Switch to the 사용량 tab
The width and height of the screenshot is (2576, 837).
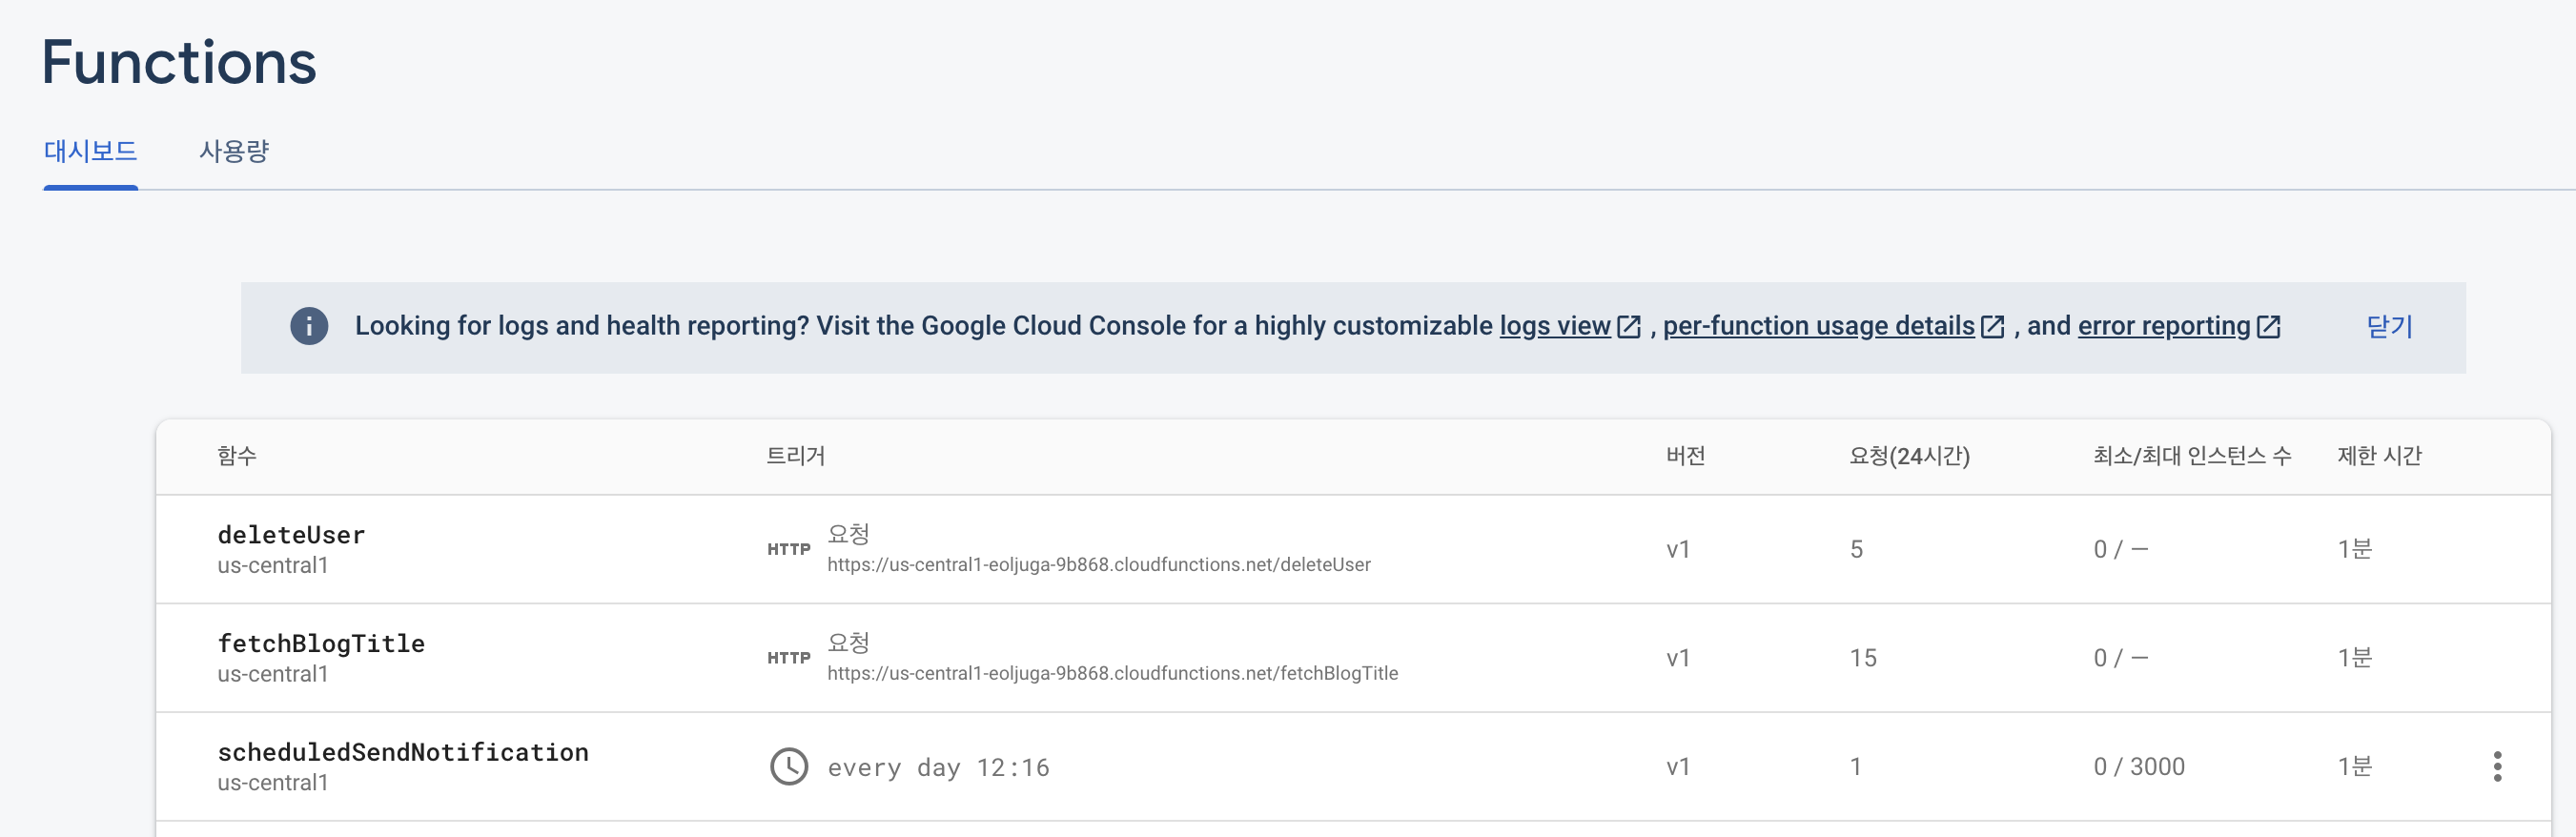(x=234, y=151)
